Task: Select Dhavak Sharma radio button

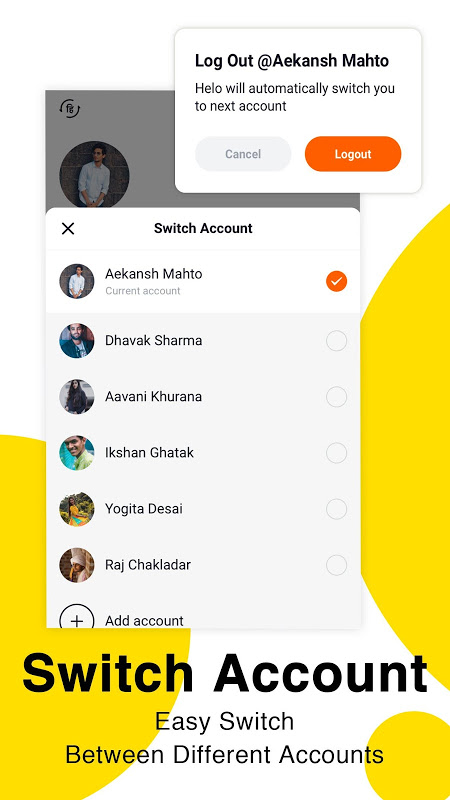Action: coord(336,341)
